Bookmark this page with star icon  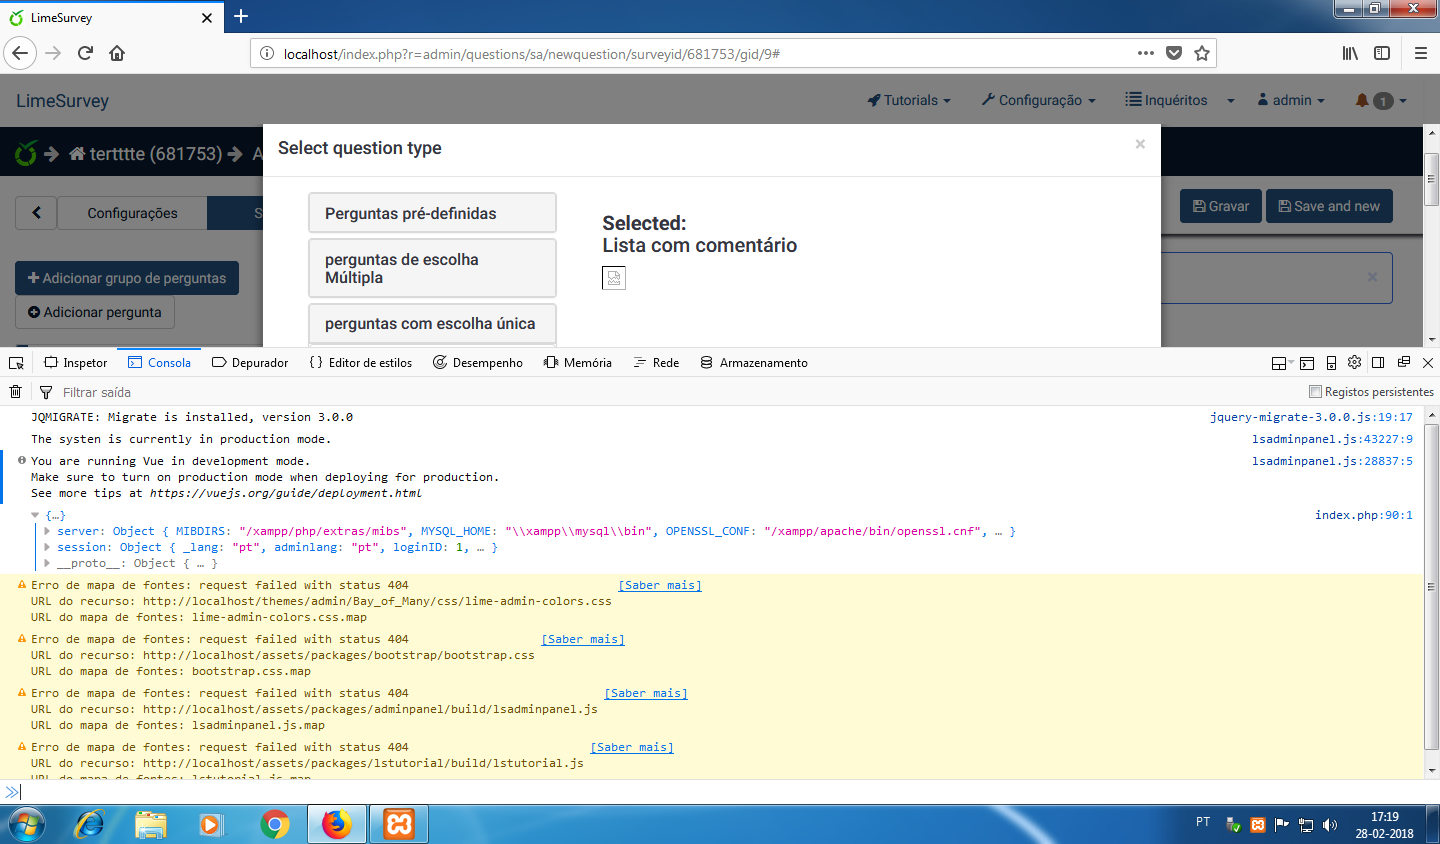tap(1202, 53)
